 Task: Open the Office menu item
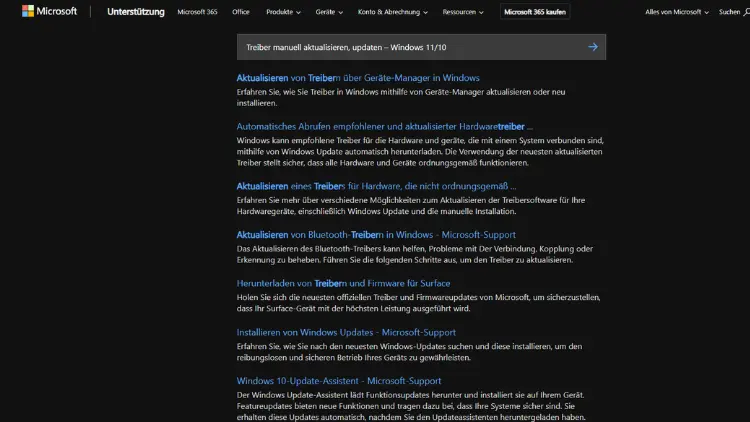tap(241, 12)
